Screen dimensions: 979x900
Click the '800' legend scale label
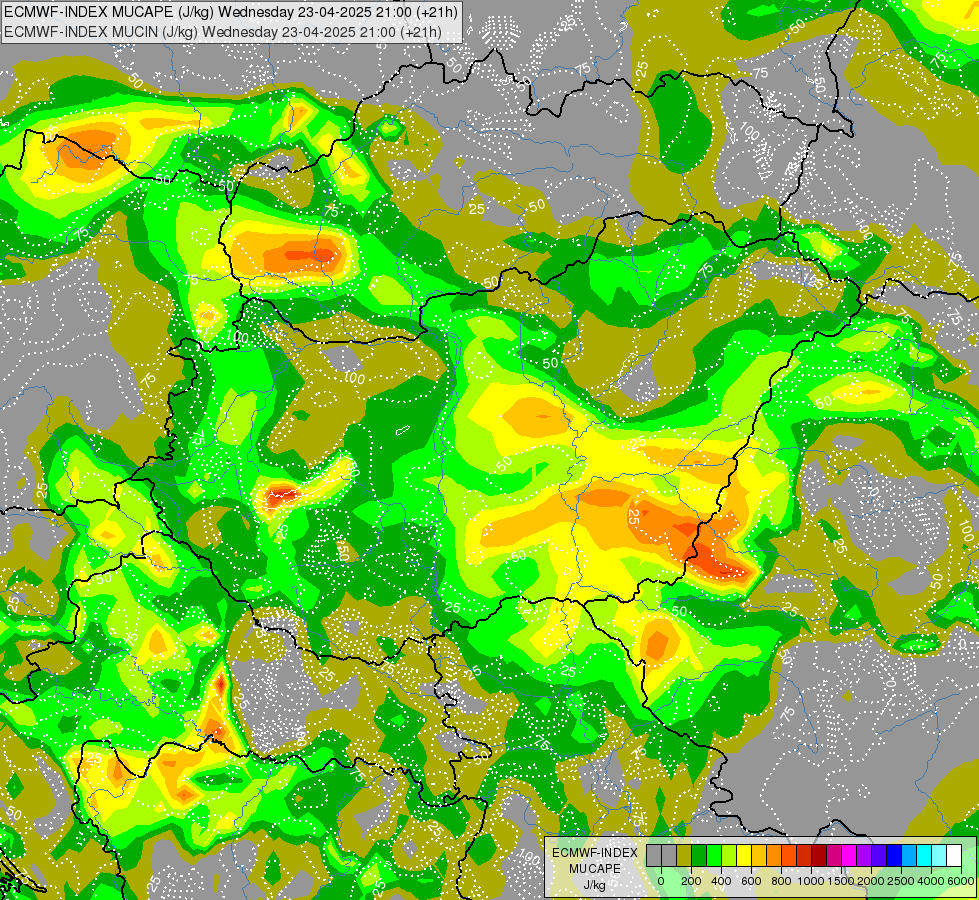pos(781,881)
